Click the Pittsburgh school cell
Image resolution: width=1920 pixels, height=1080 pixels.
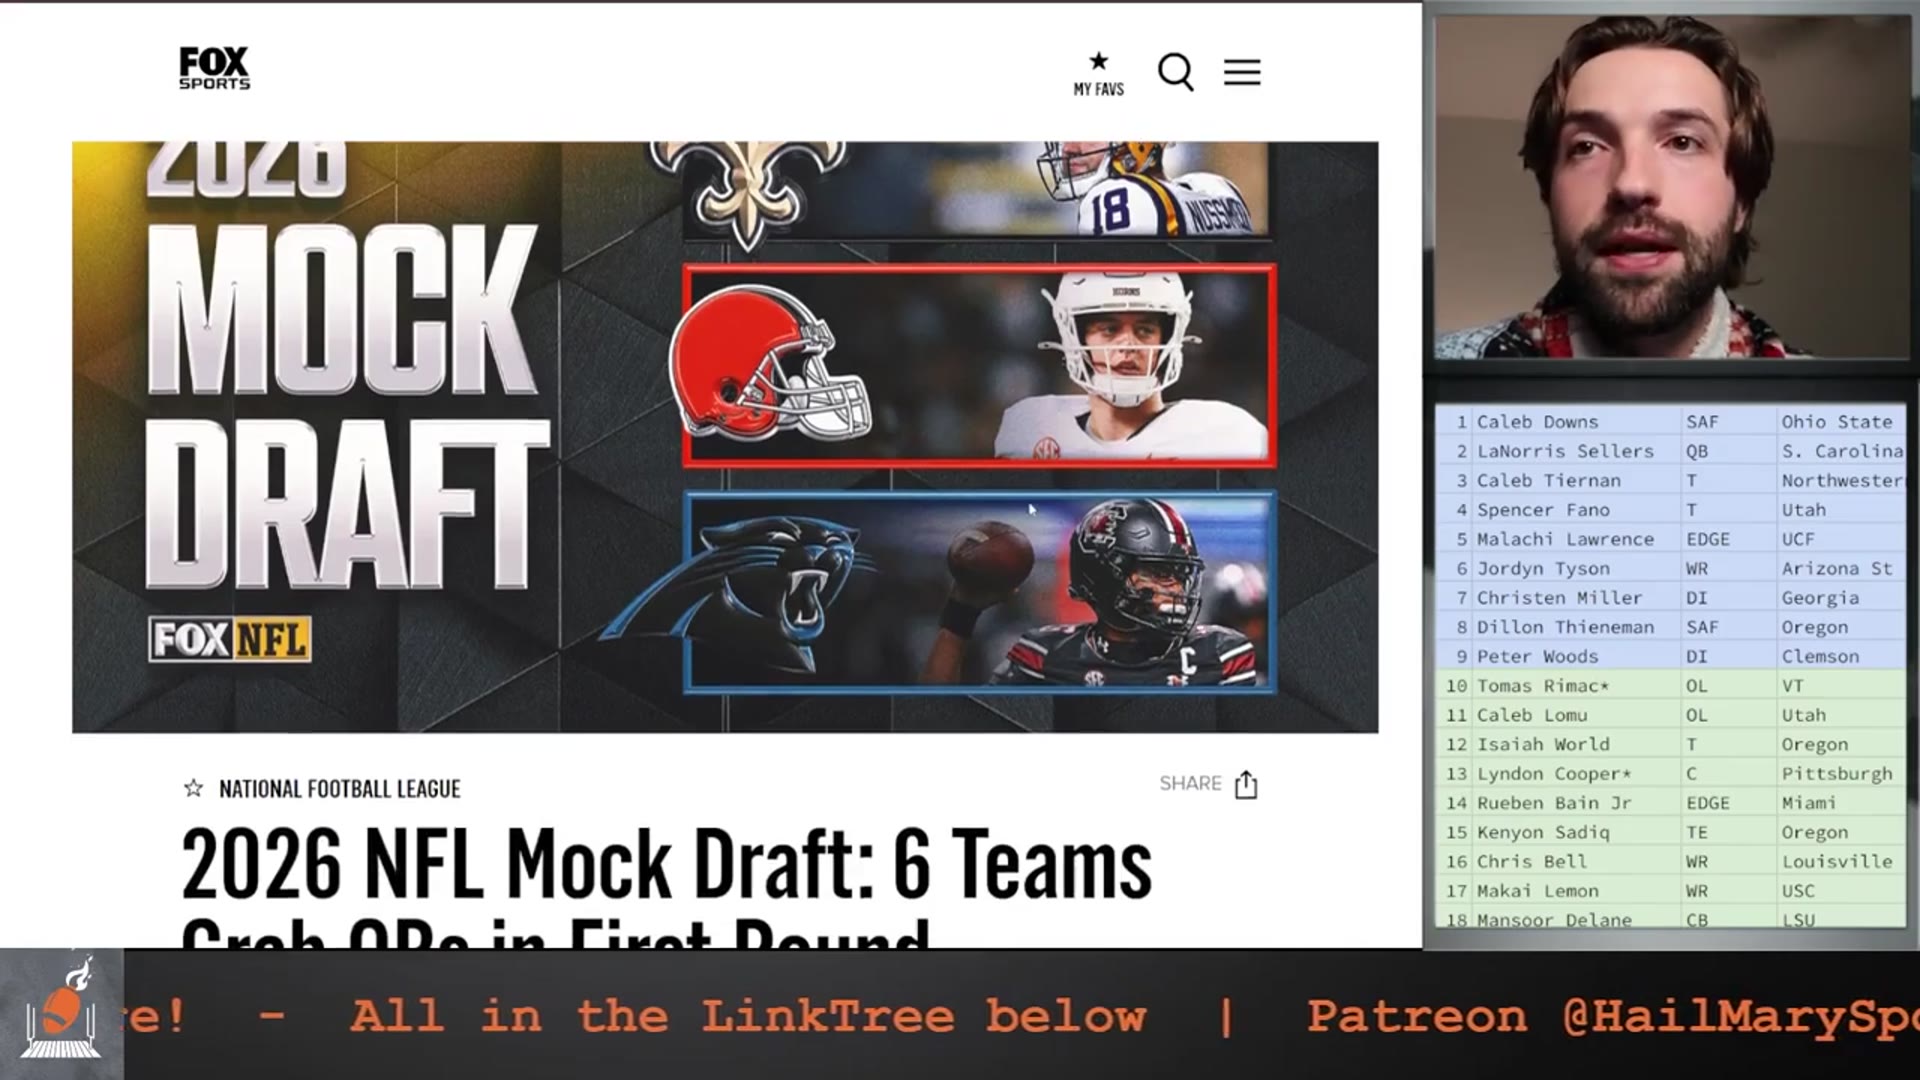pos(1840,774)
